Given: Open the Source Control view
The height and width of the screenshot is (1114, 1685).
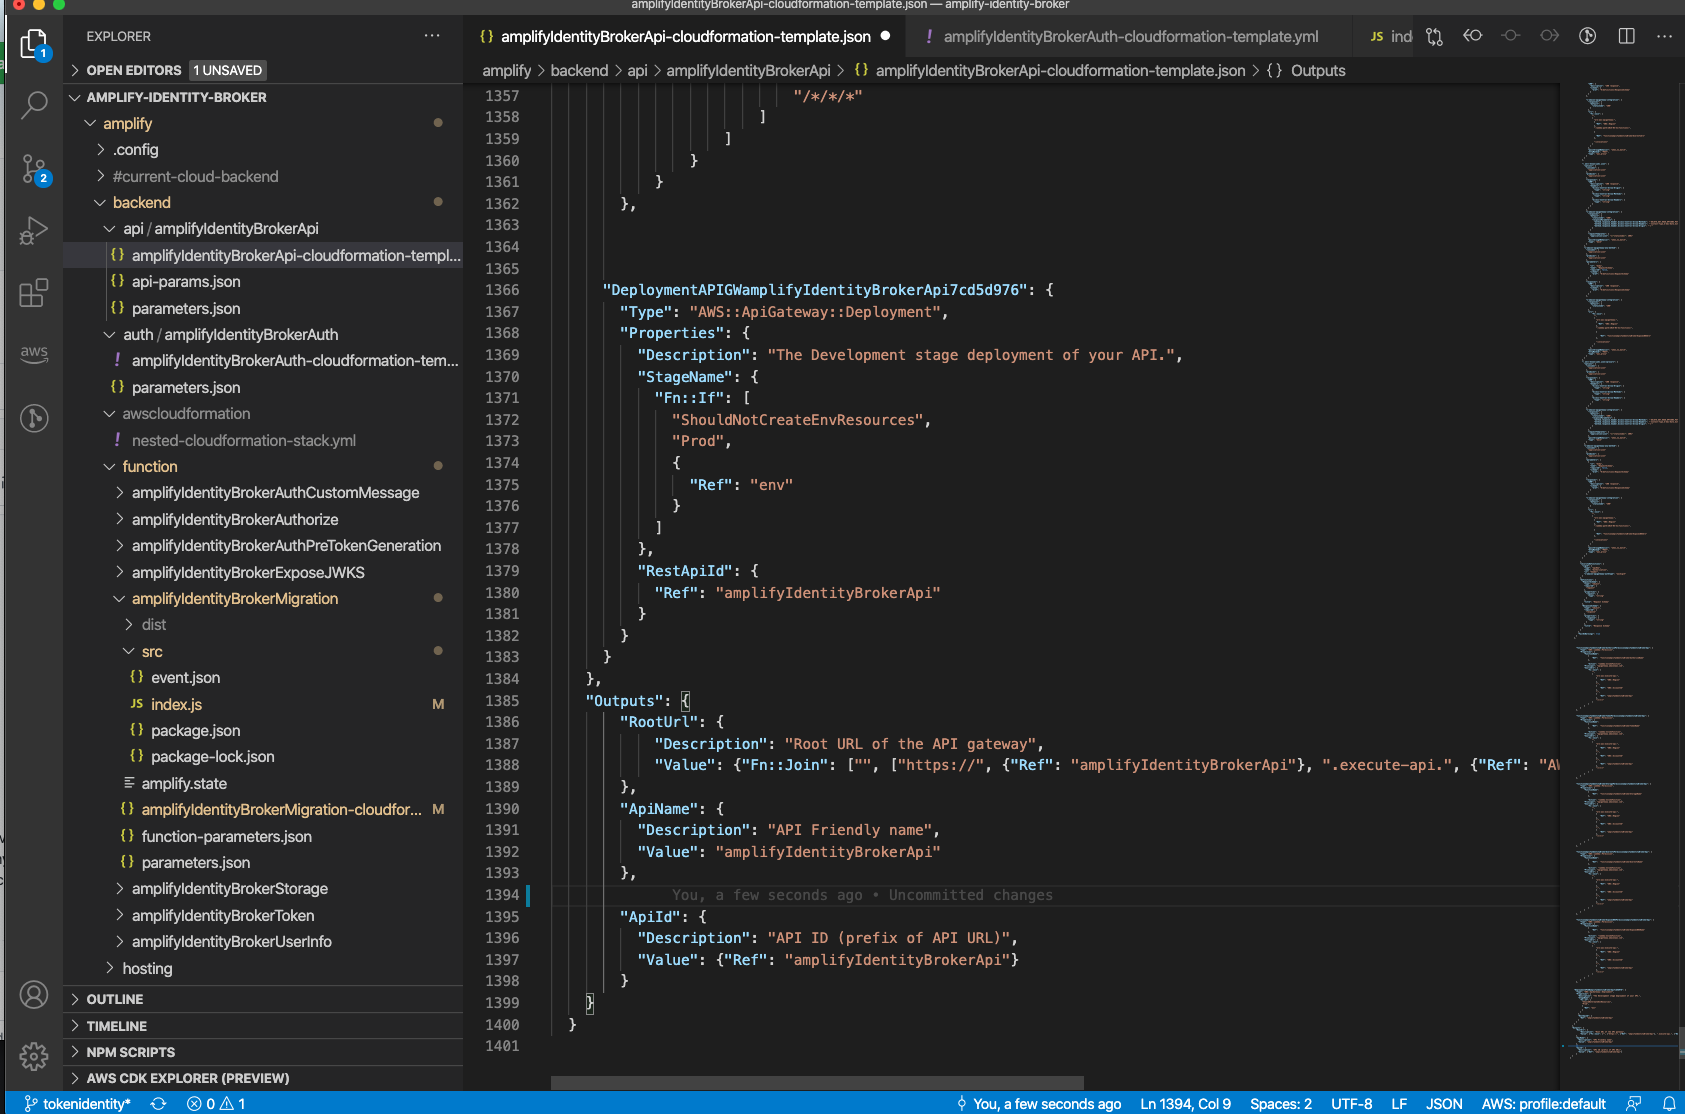Looking at the screenshot, I should [x=34, y=170].
